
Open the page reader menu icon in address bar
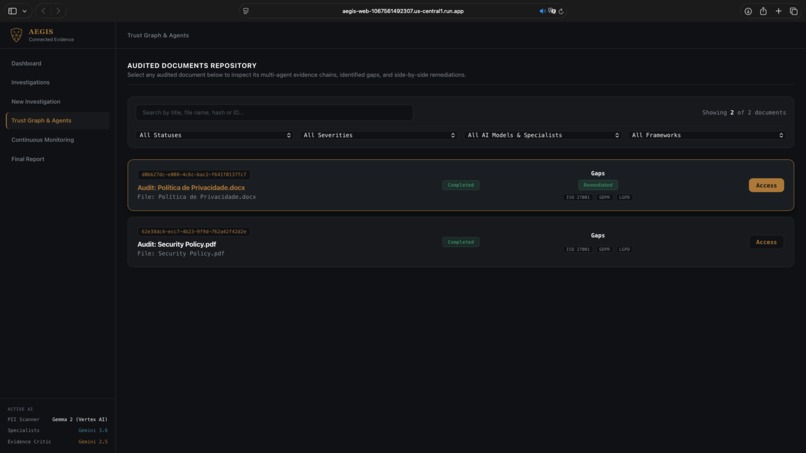coord(246,11)
